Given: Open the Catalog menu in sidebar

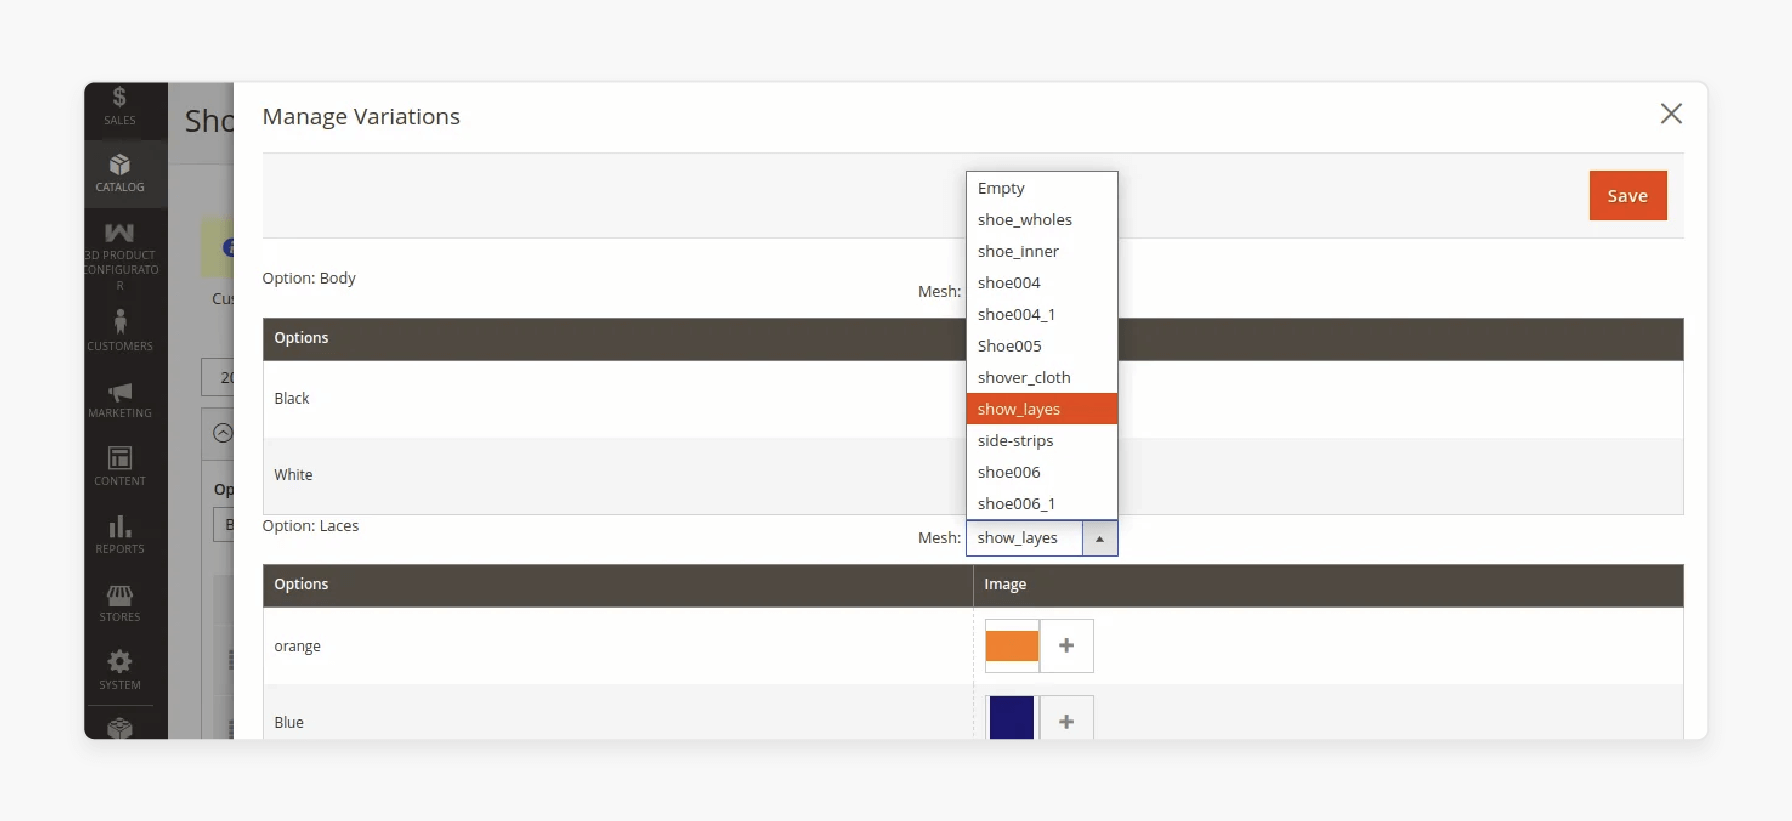Looking at the screenshot, I should tap(120, 173).
